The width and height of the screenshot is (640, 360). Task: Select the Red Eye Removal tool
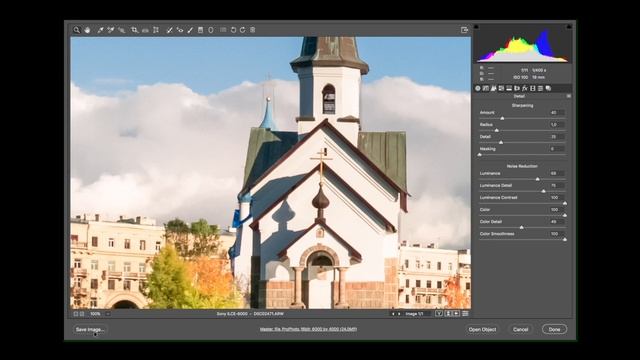pos(180,30)
